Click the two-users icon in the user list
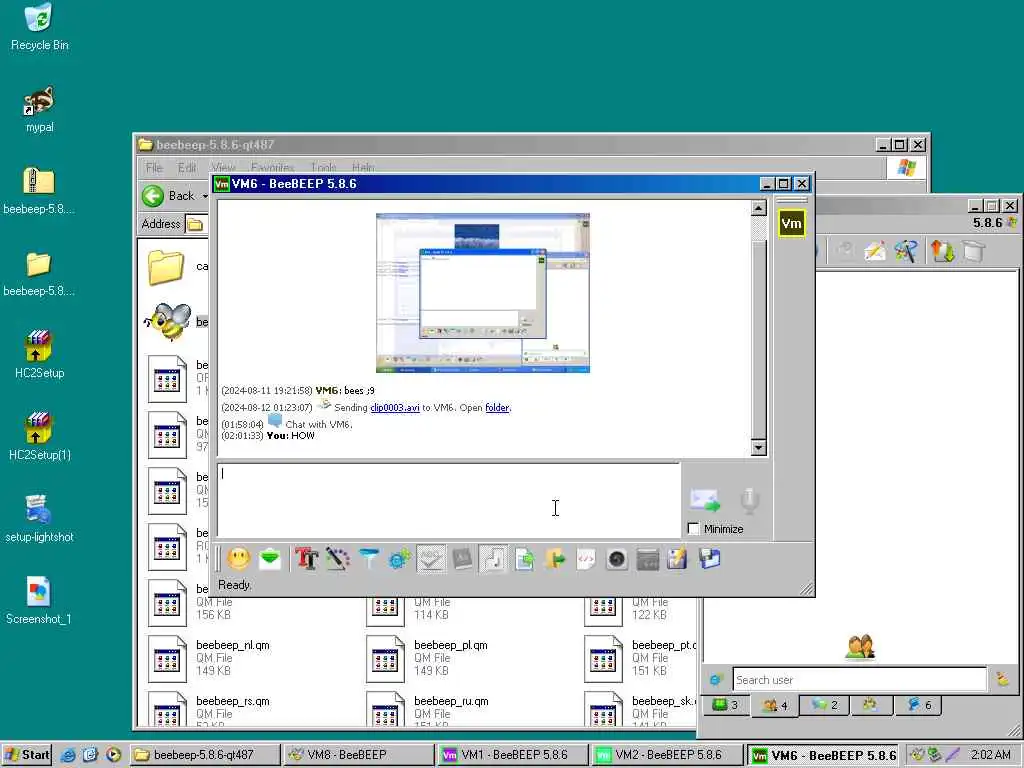The width and height of the screenshot is (1024, 768). tap(860, 647)
